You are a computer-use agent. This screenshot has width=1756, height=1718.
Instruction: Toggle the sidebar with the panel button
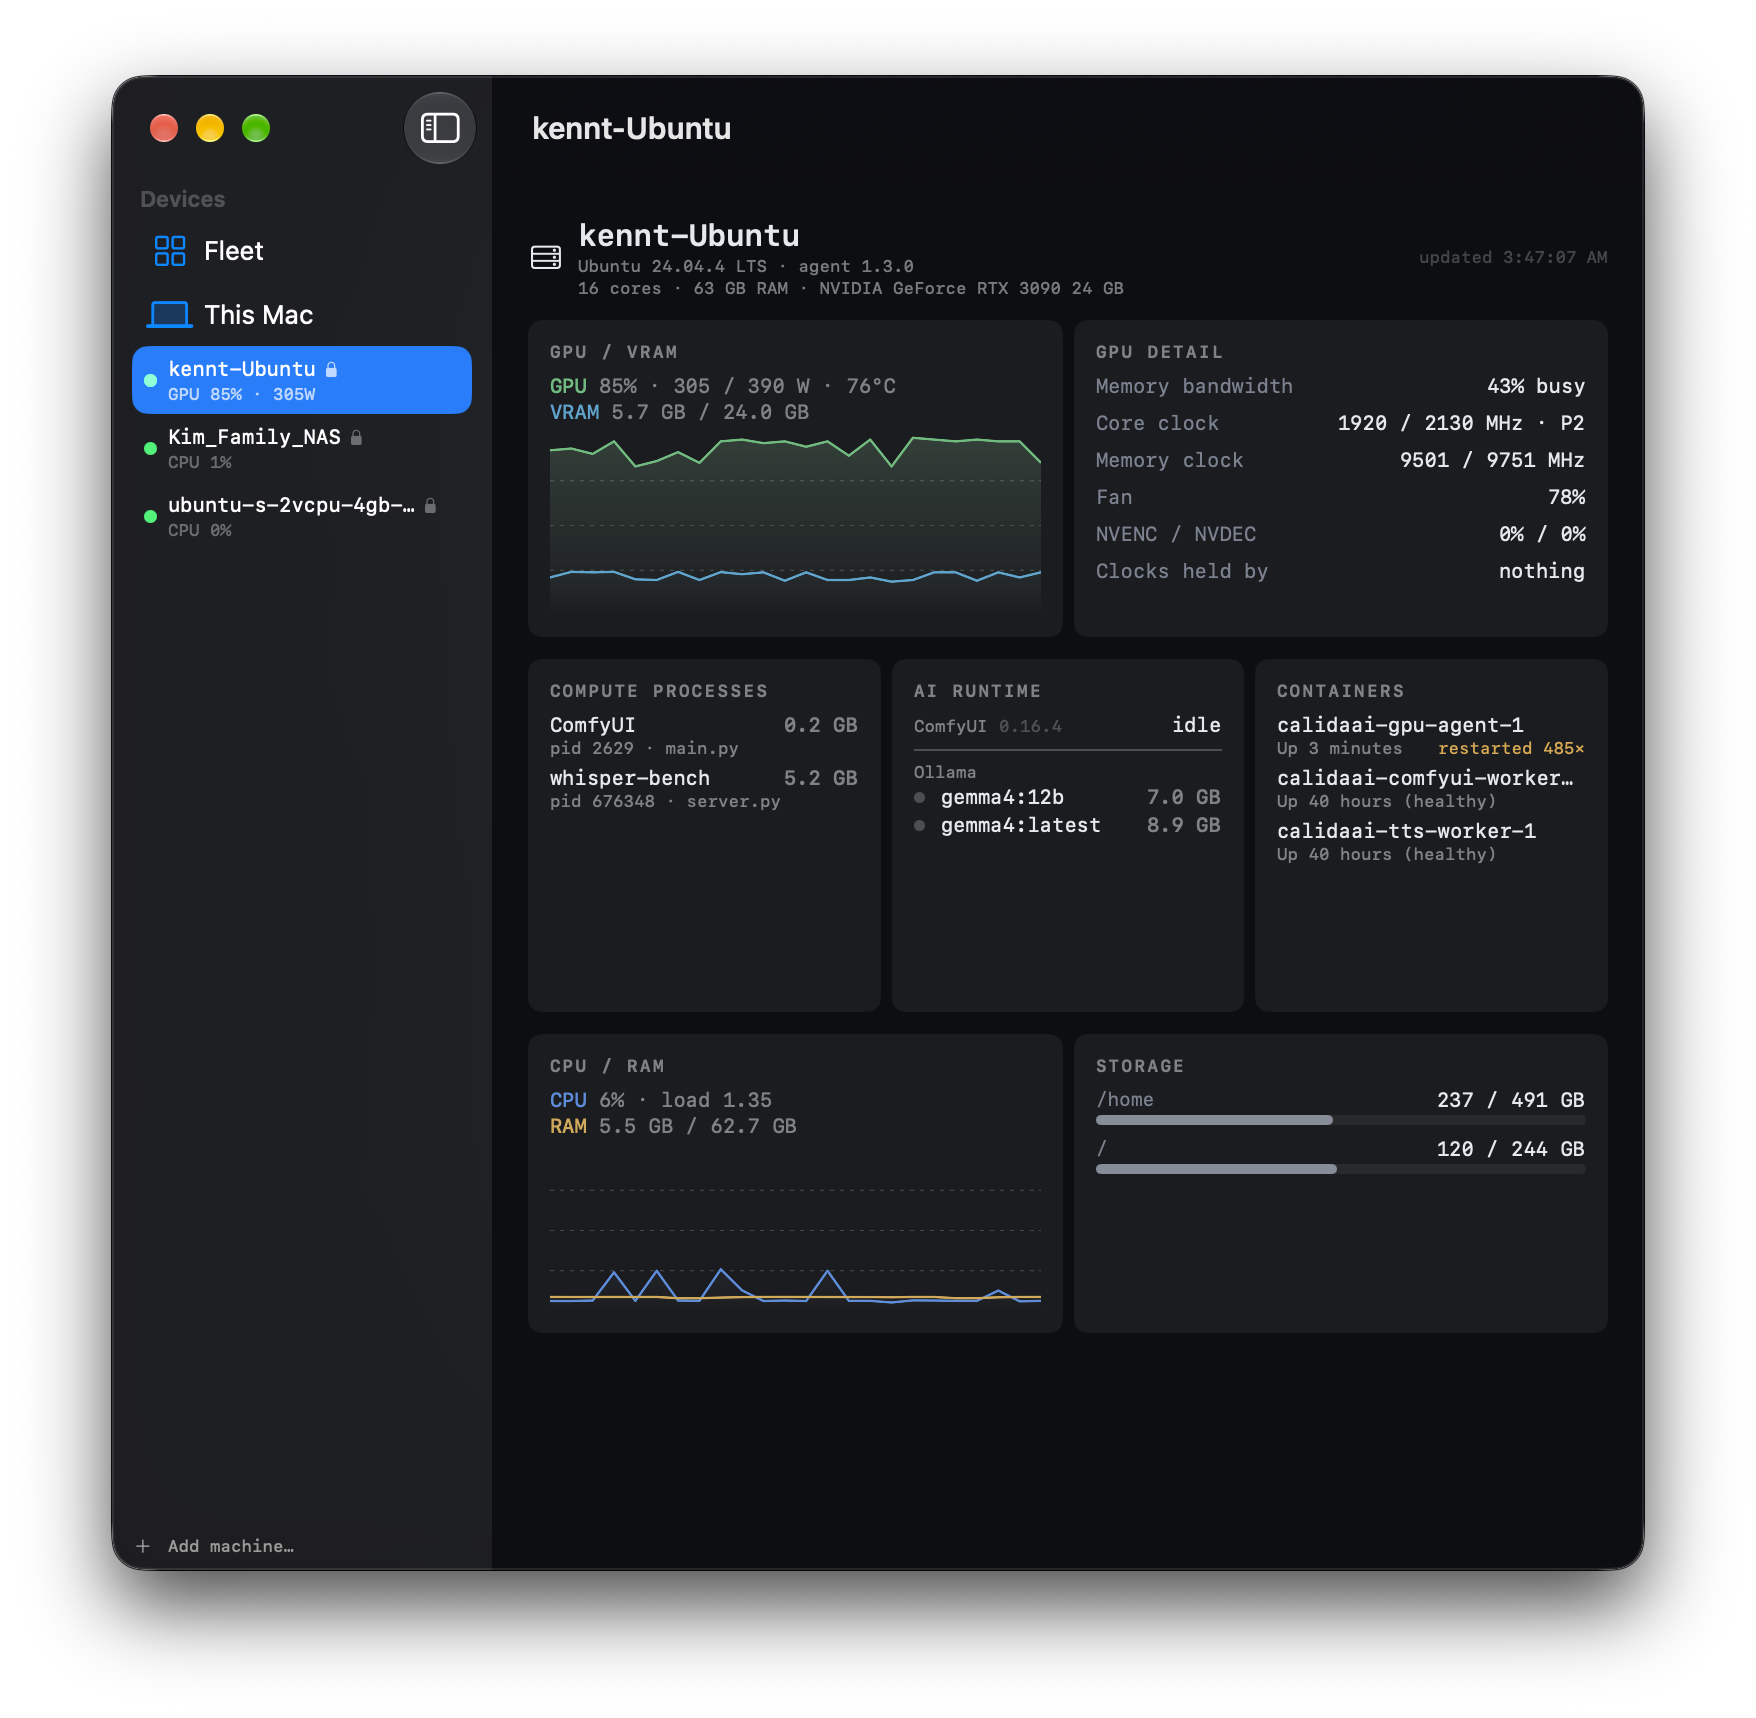[x=439, y=128]
